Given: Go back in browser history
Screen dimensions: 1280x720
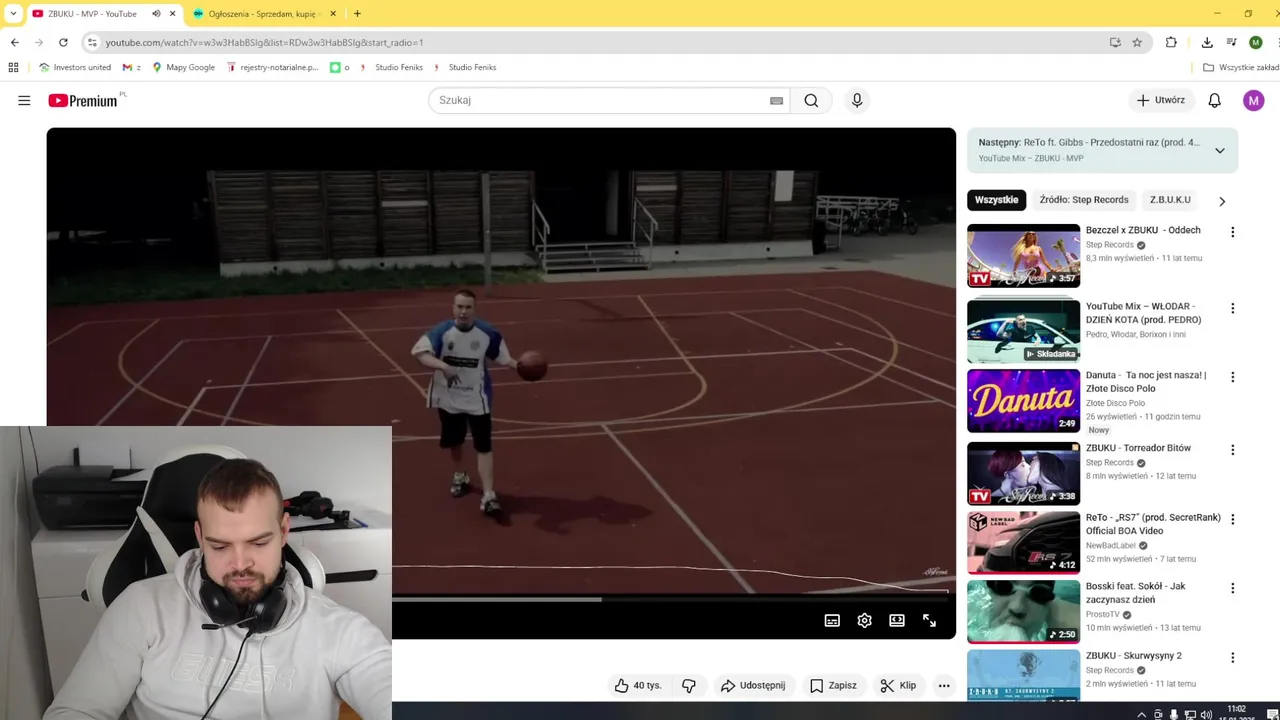Looking at the screenshot, I should 15,42.
